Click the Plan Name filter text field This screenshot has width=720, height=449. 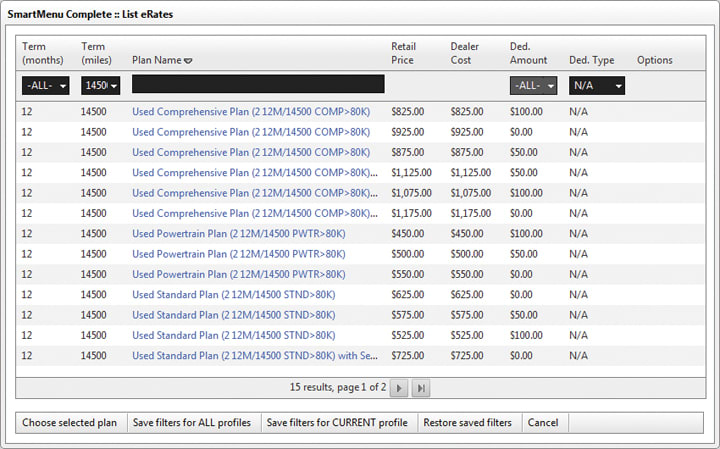point(258,85)
